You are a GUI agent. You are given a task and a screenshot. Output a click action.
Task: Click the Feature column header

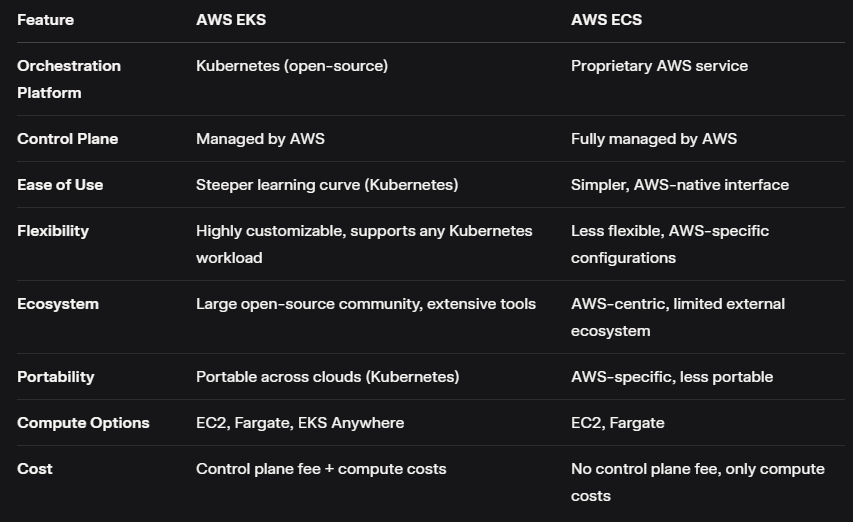tap(45, 20)
